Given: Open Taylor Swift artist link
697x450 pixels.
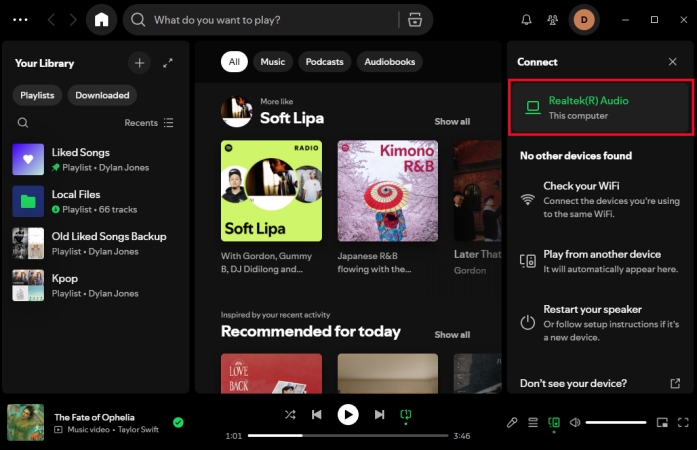Looking at the screenshot, I should point(138,430).
